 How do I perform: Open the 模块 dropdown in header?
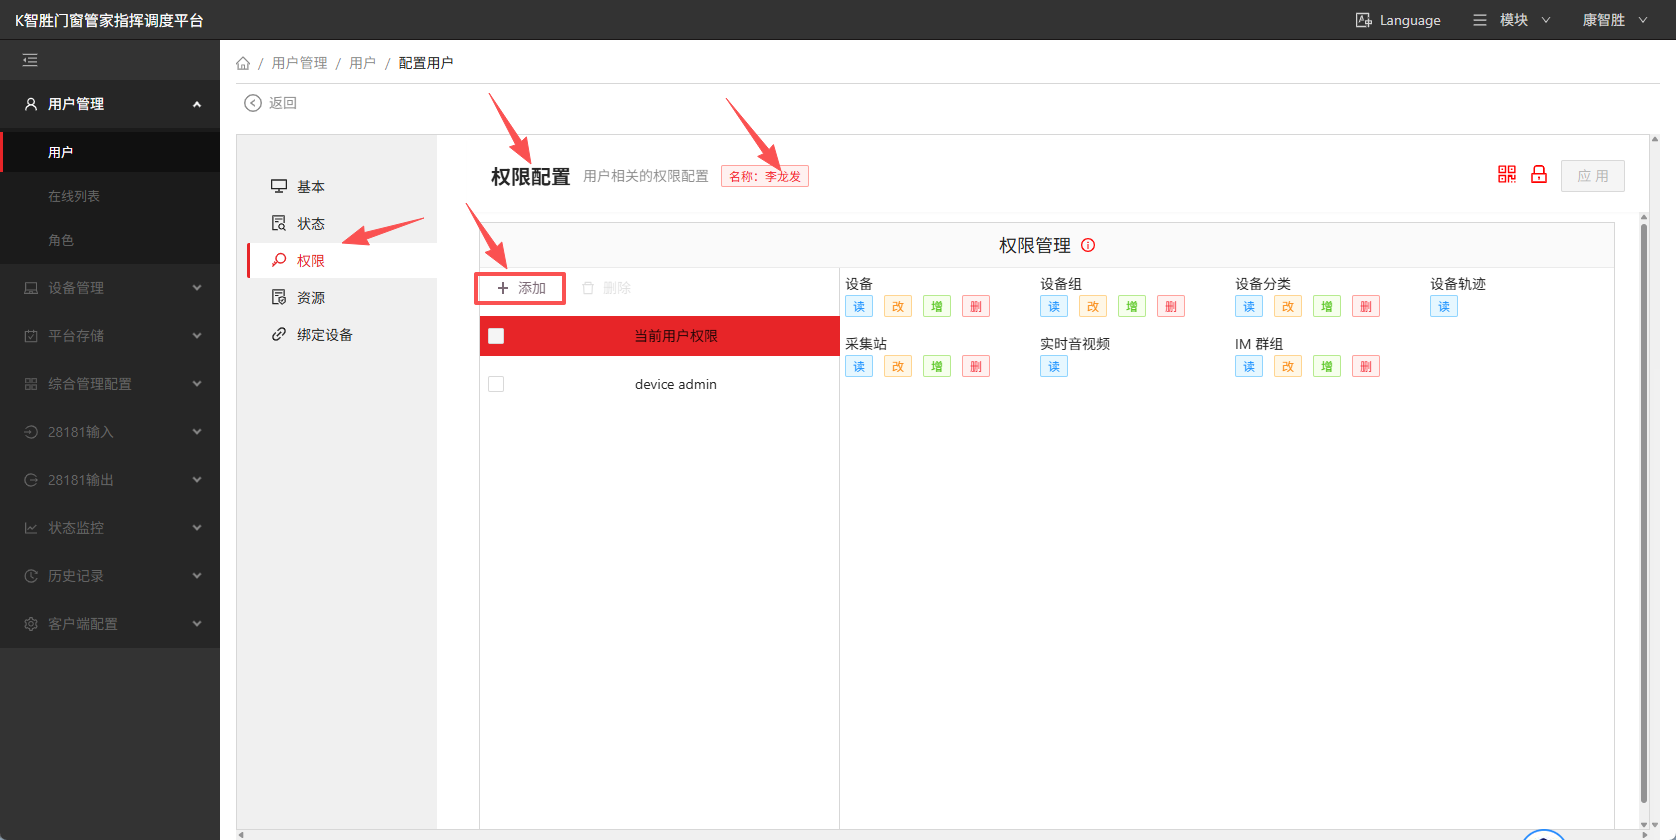coord(1512,20)
